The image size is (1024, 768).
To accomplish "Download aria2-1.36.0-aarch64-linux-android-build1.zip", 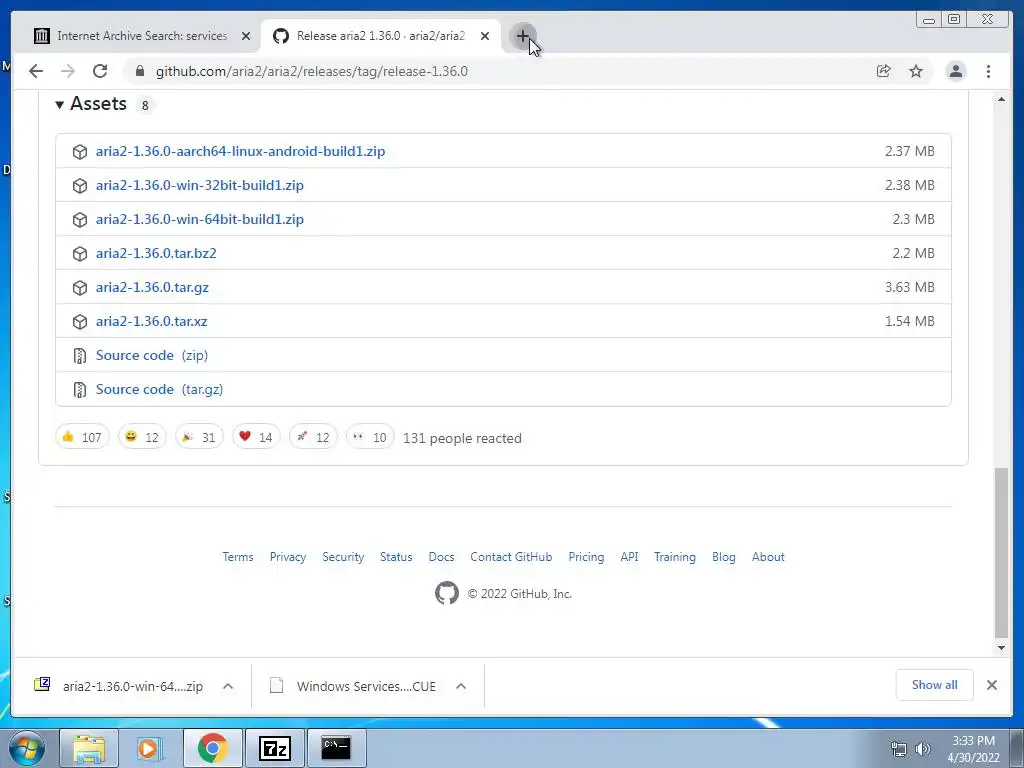I will [240, 151].
